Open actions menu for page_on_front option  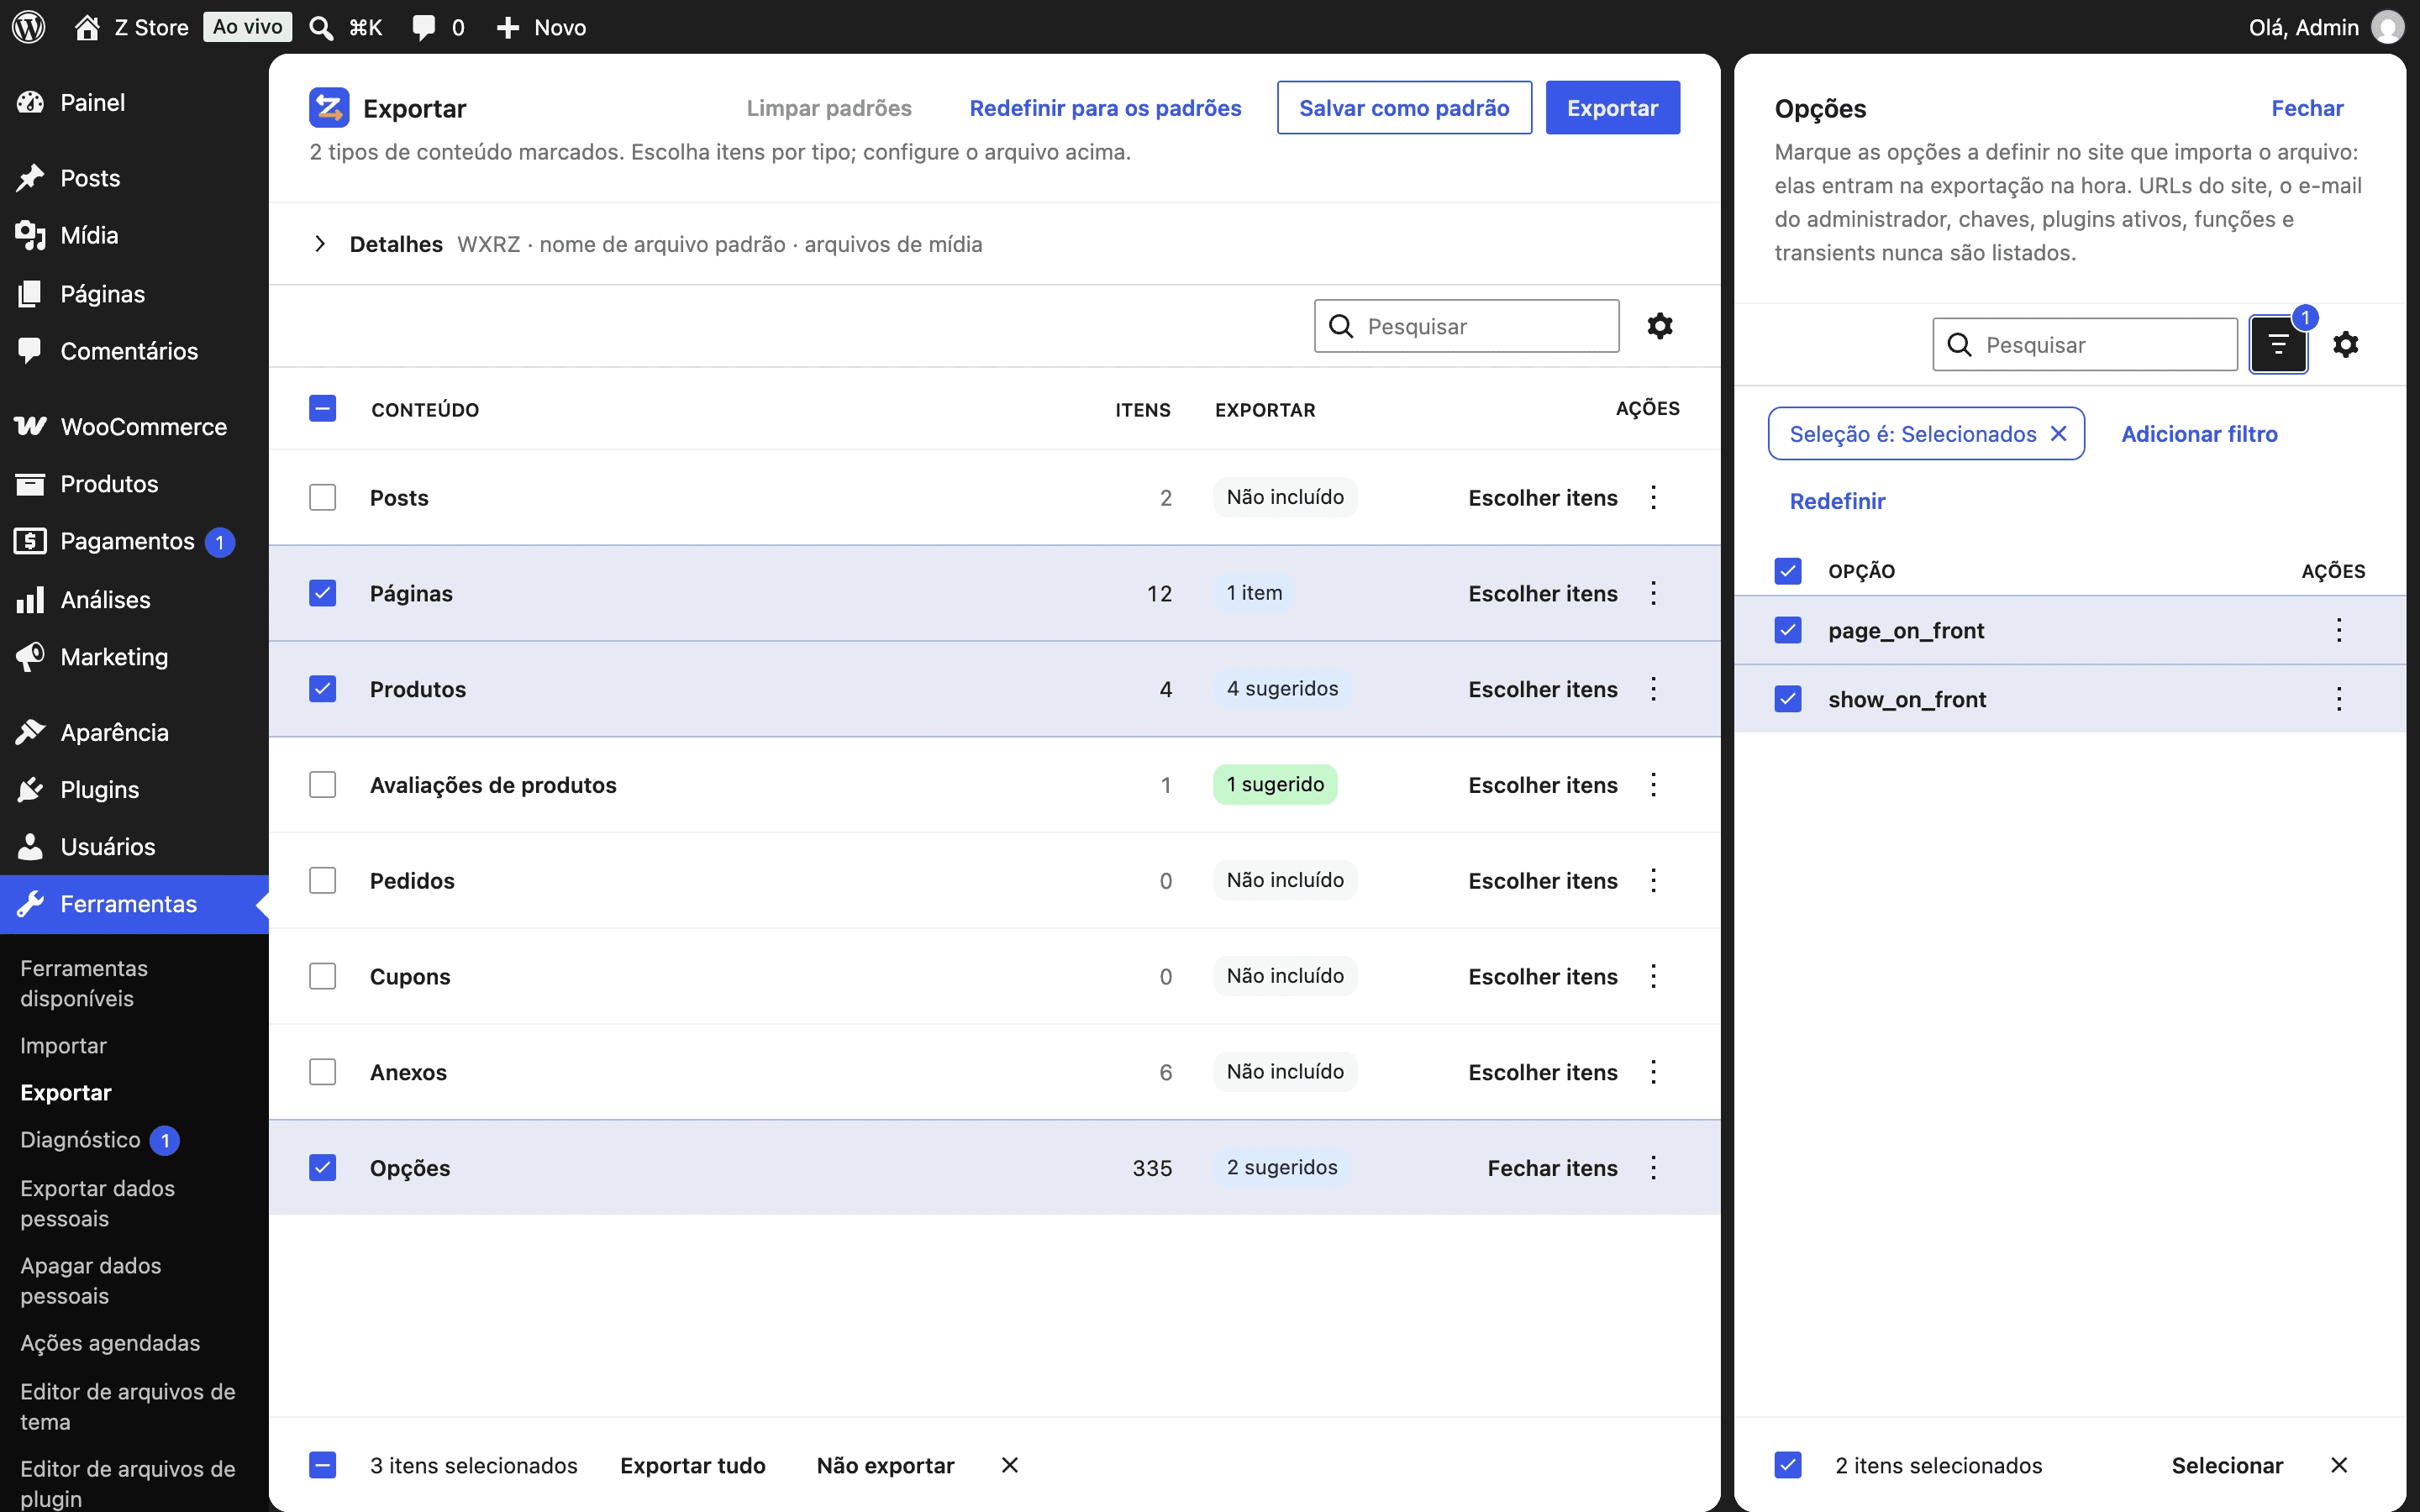point(2339,630)
